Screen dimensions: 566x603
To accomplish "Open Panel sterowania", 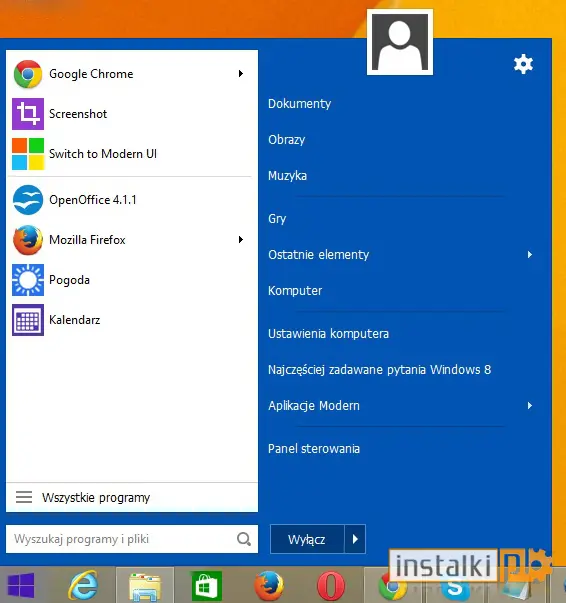I will point(314,449).
